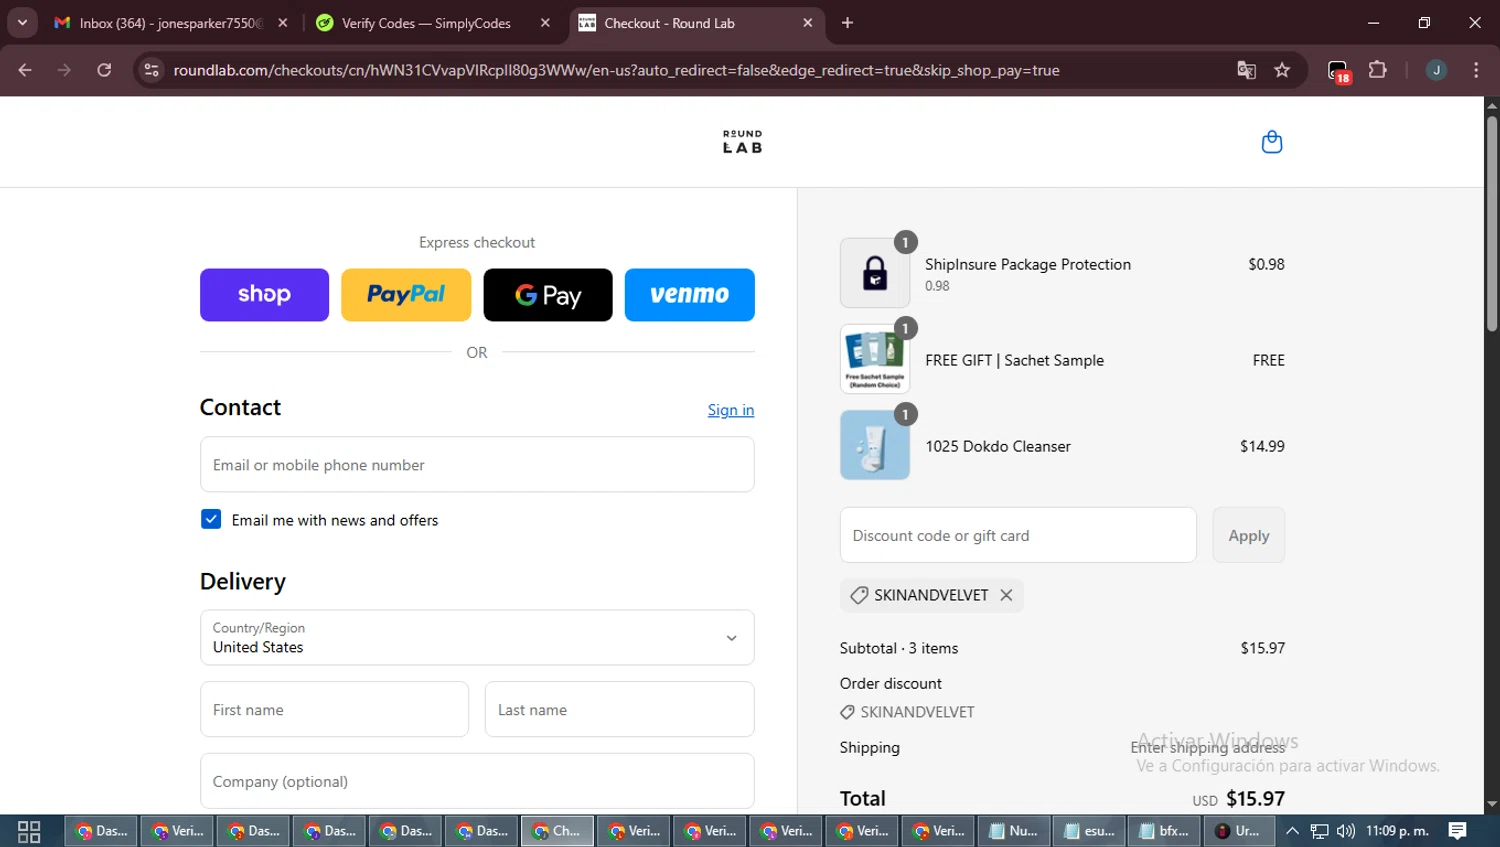Image resolution: width=1500 pixels, height=847 pixels.
Task: Click the Round Lab logo
Action: (742, 142)
